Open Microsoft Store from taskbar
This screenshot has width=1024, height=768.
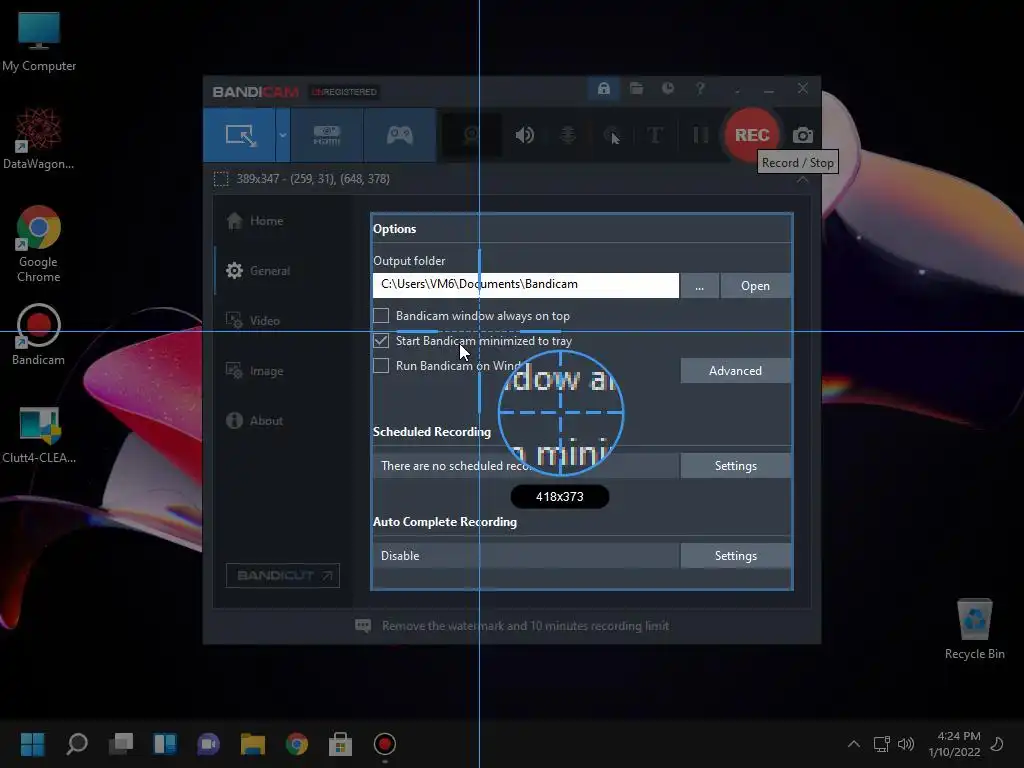coord(340,744)
